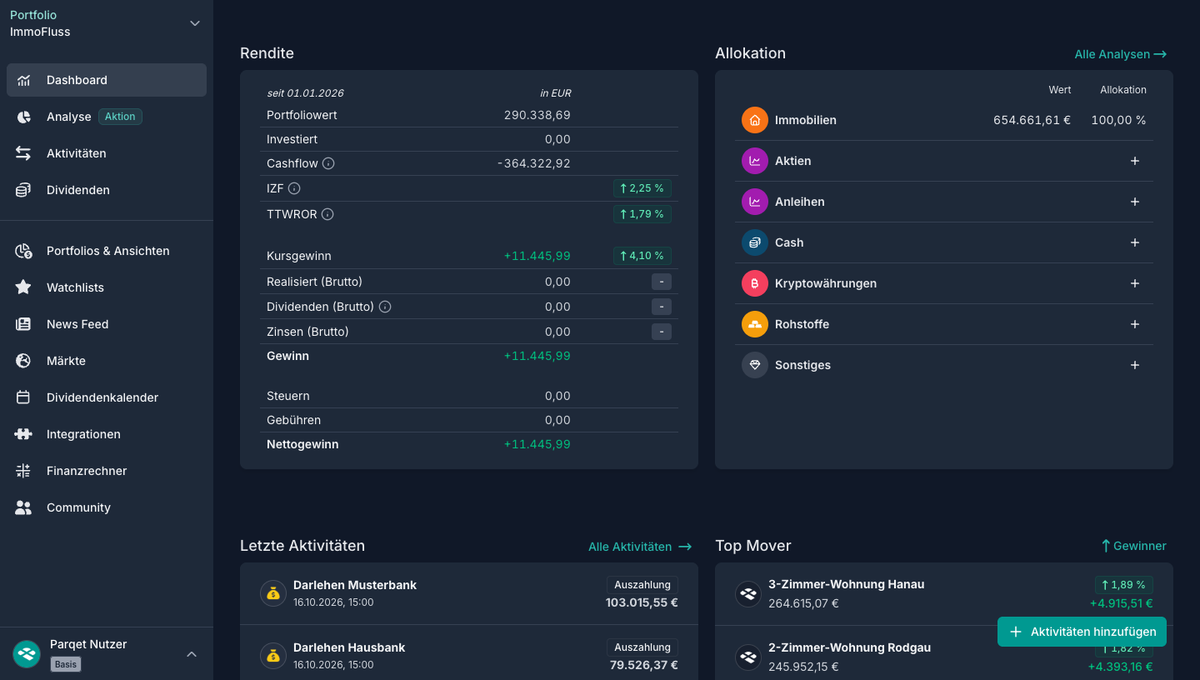Click the Sonstiges diamond icon

(x=754, y=366)
